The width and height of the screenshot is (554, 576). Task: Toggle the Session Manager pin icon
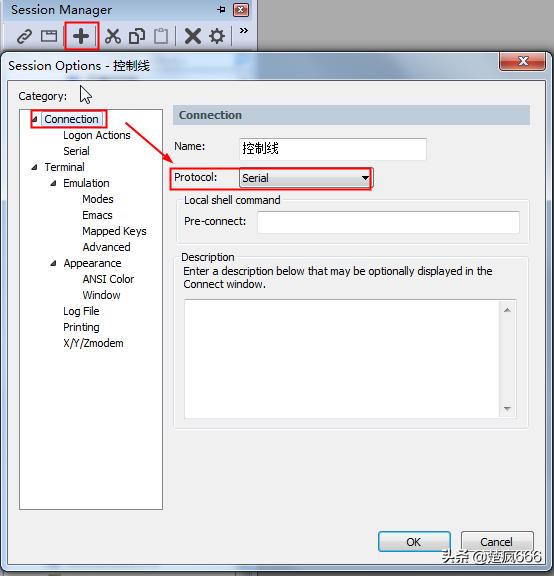222,10
